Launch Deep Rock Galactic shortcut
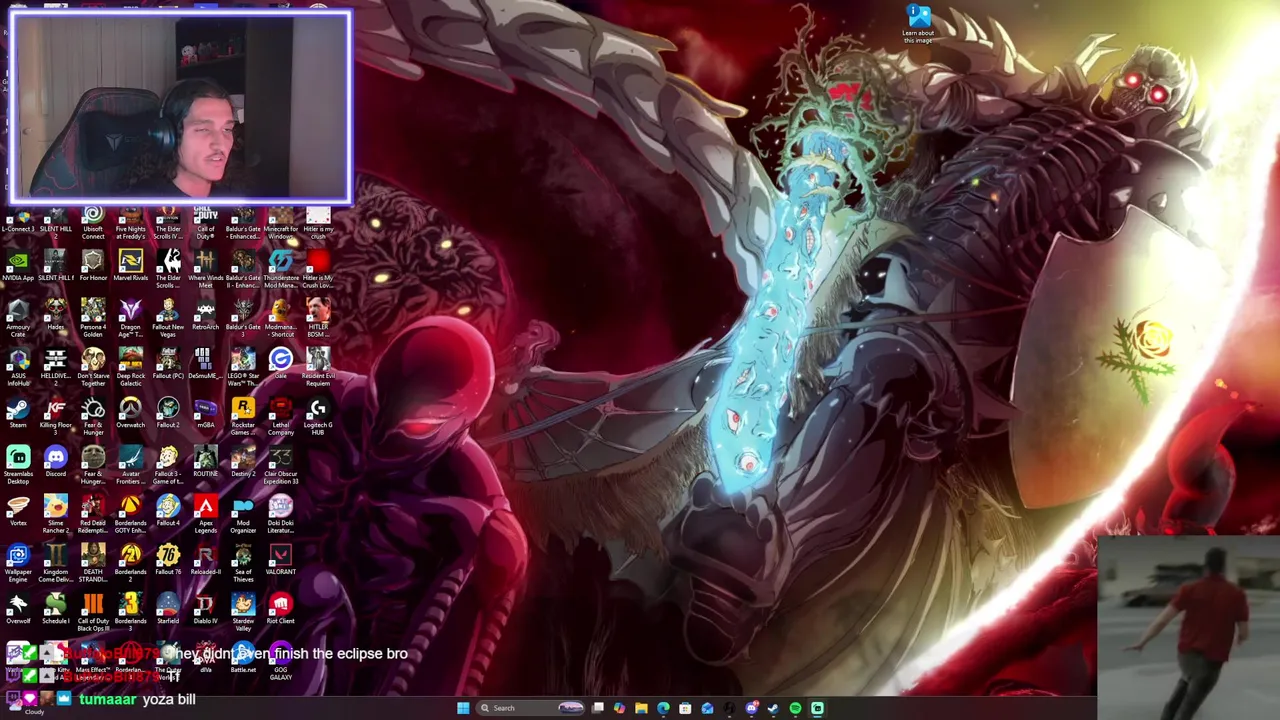 [x=130, y=366]
